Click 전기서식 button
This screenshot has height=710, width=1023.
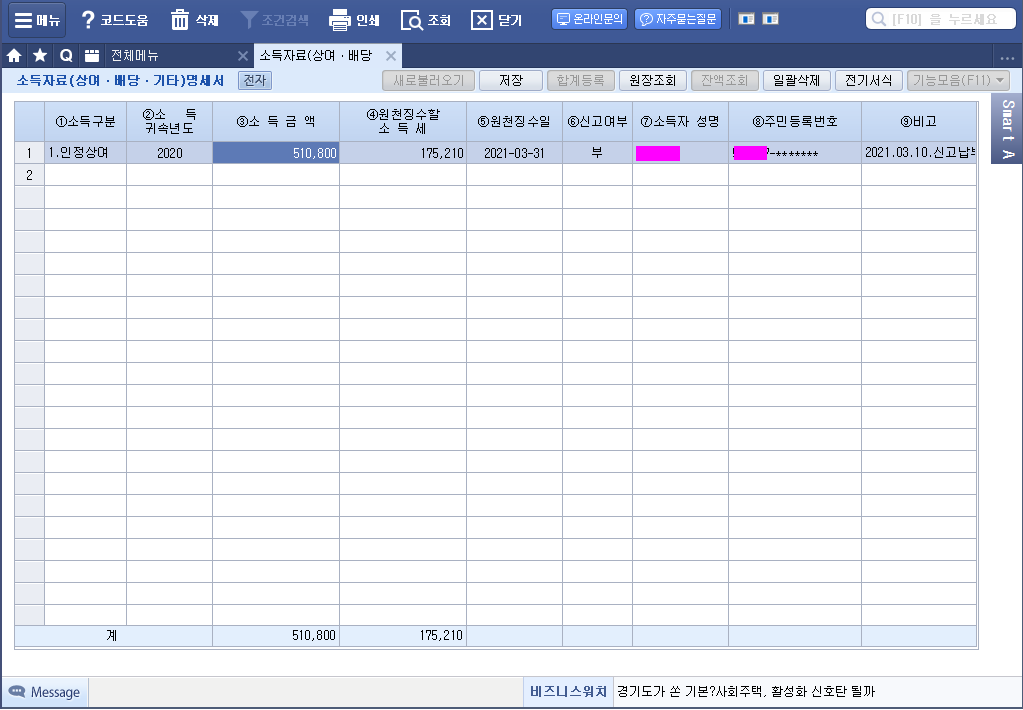click(868, 80)
